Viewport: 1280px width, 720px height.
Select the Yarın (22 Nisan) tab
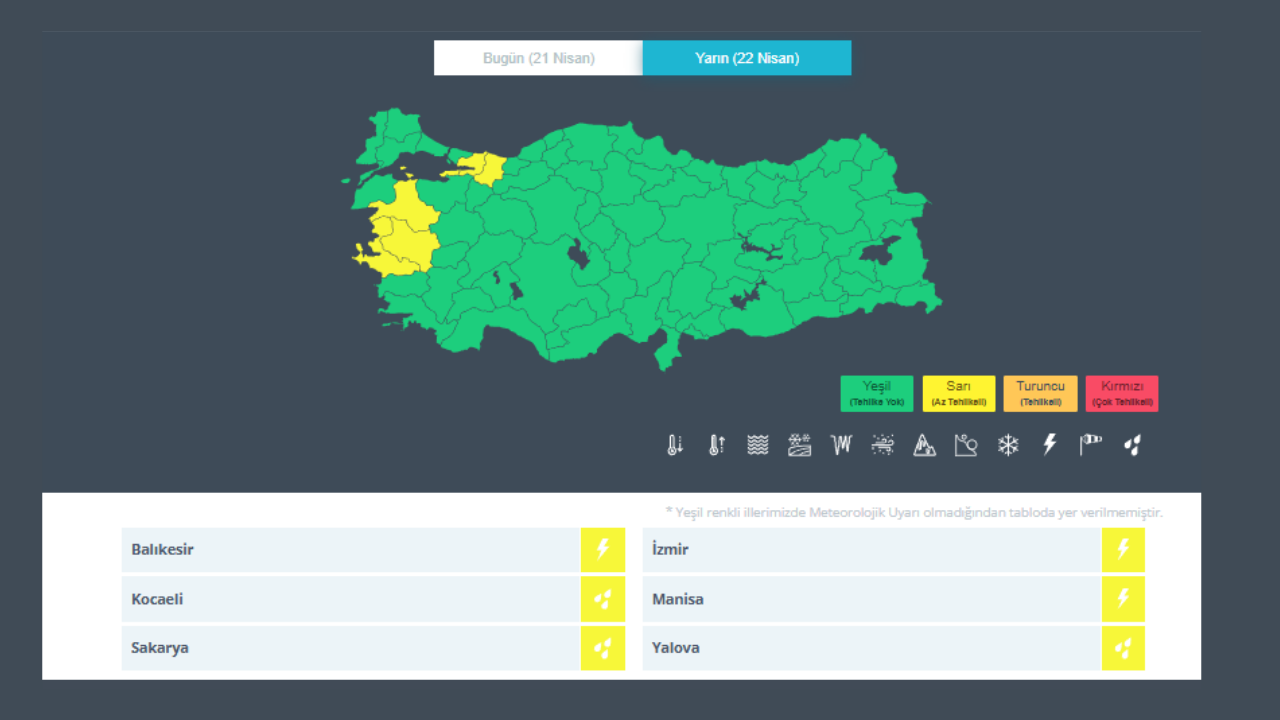pos(747,58)
